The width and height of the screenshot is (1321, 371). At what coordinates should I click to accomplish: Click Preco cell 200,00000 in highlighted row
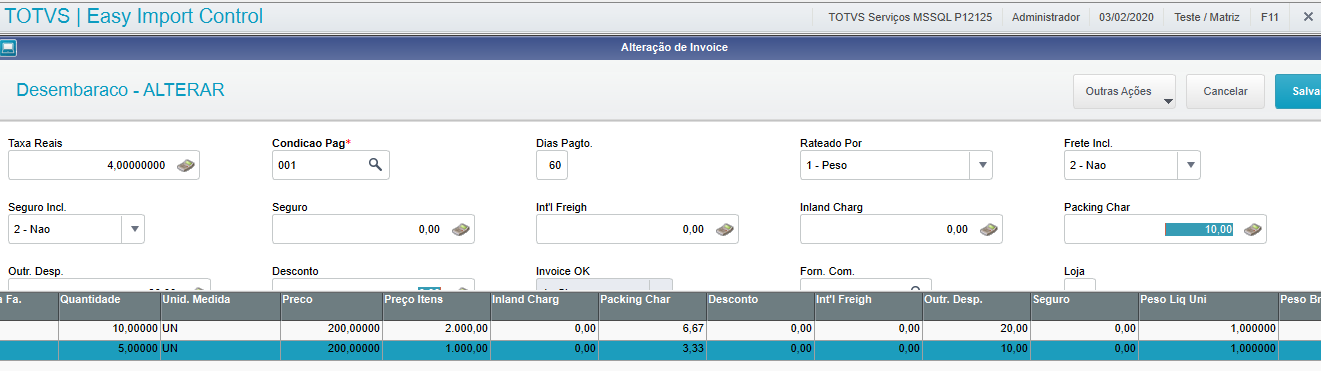[331, 349]
